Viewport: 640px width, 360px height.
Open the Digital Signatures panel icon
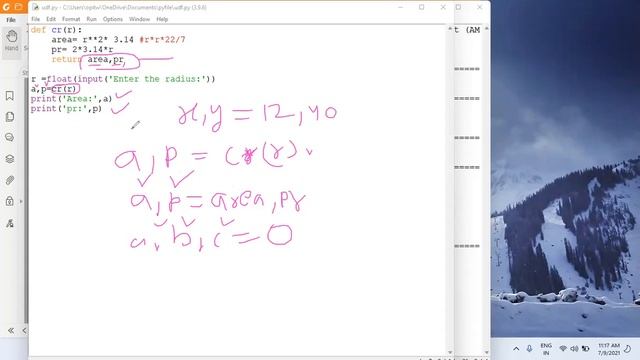point(10,223)
